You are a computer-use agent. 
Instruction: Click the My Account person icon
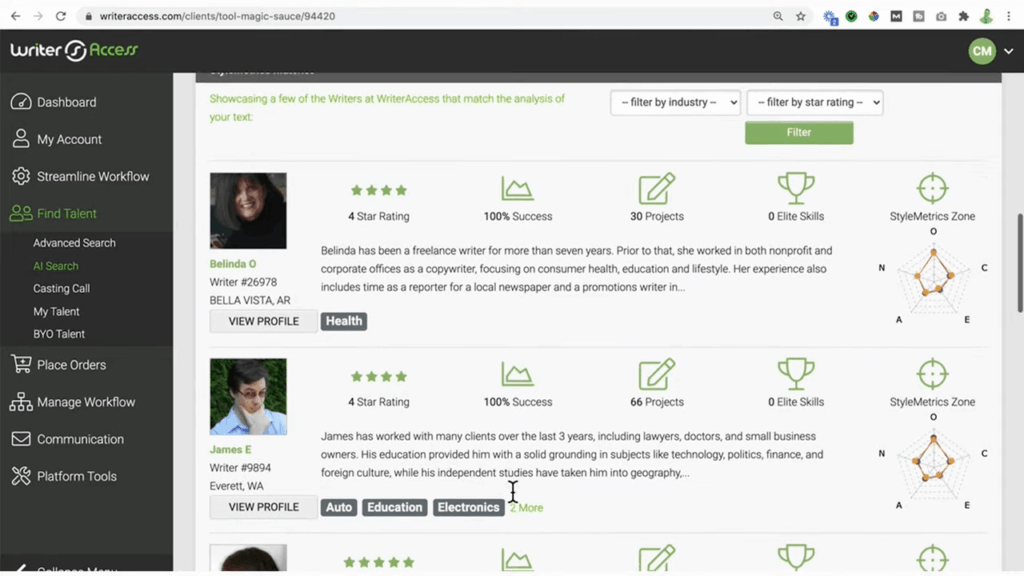21,138
